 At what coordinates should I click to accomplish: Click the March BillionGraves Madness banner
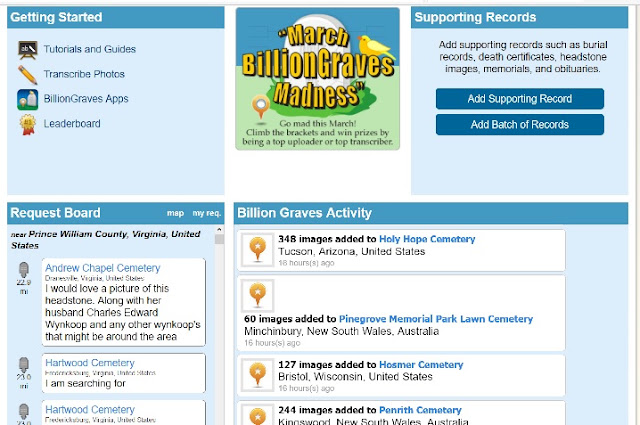coord(318,79)
